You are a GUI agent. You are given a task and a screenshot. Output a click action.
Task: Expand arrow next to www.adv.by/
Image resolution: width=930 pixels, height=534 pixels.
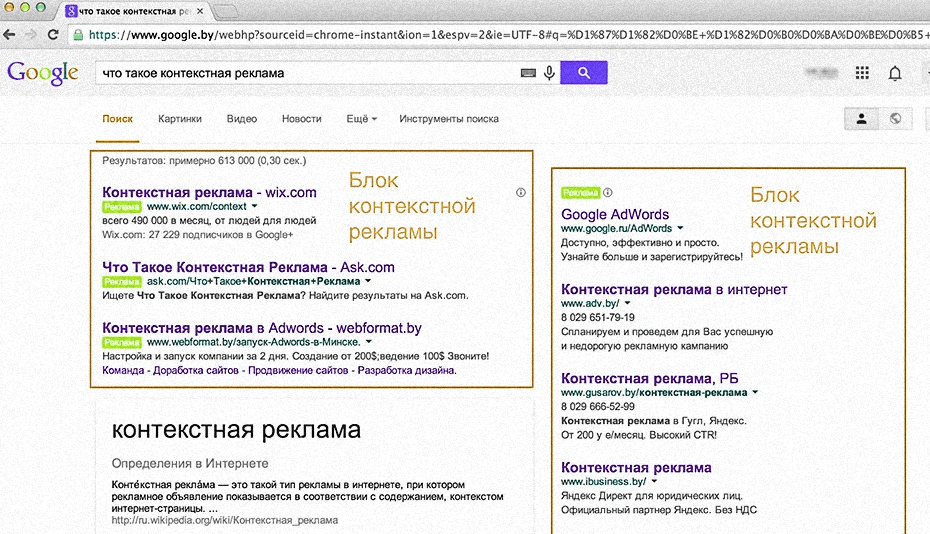click(x=628, y=303)
